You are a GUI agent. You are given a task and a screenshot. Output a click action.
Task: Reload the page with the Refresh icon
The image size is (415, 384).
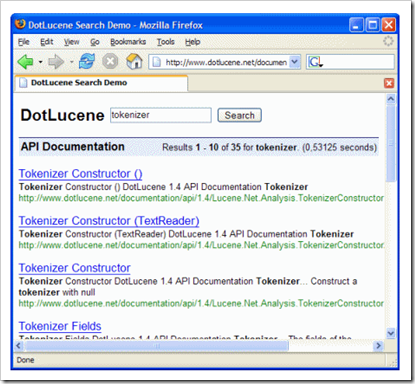[x=87, y=62]
